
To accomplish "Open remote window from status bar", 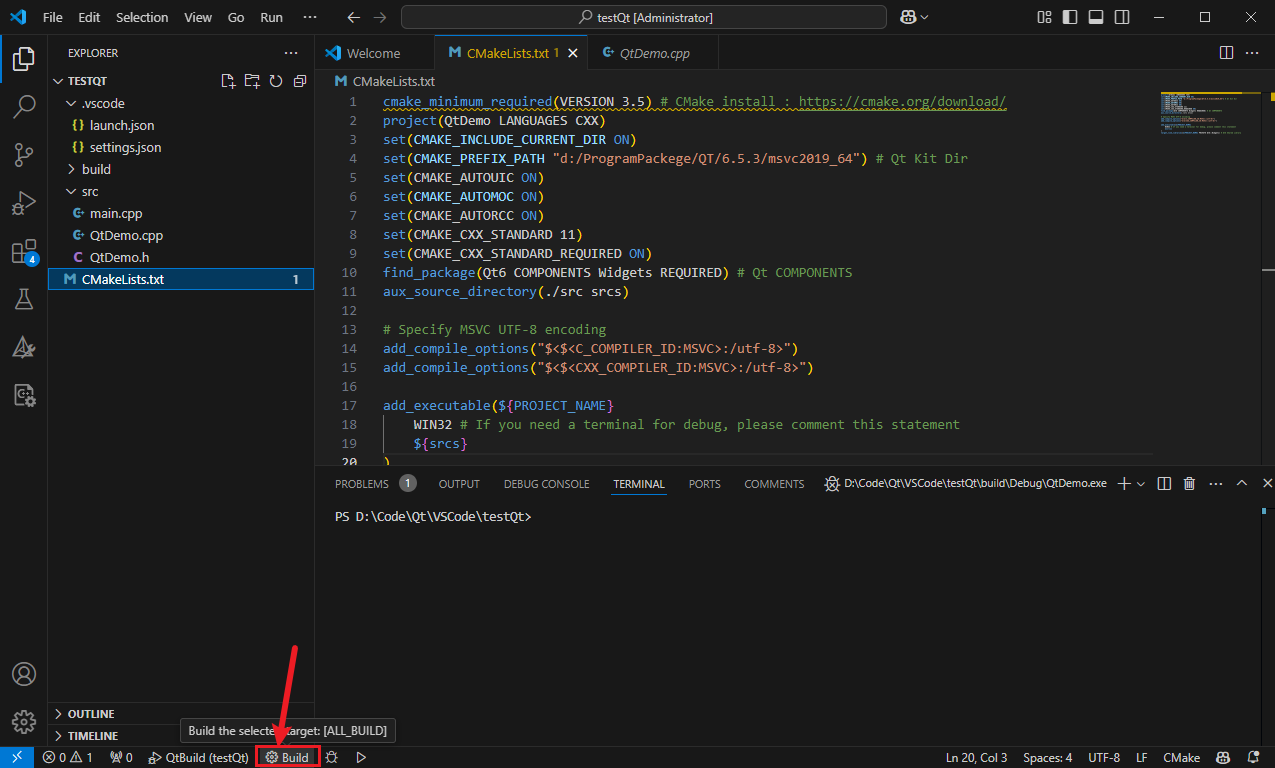I will (17, 758).
